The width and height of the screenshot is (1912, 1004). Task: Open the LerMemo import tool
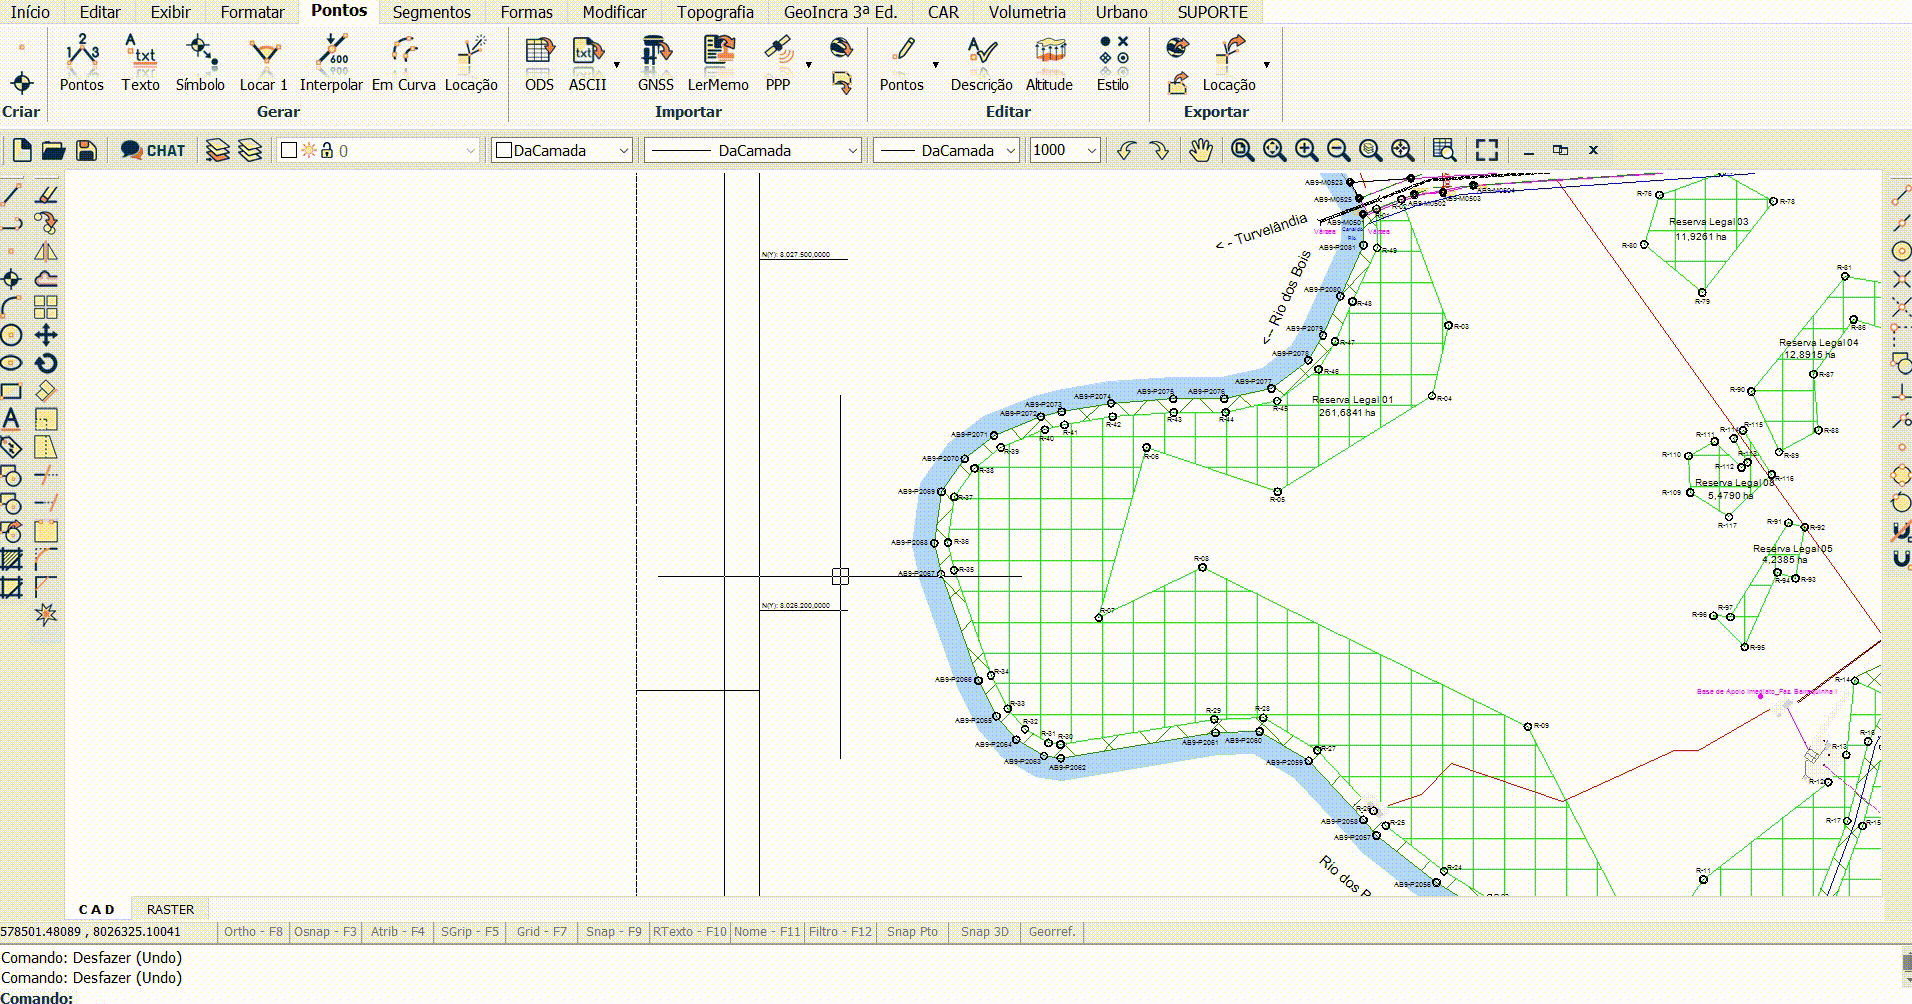pyautogui.click(x=717, y=63)
